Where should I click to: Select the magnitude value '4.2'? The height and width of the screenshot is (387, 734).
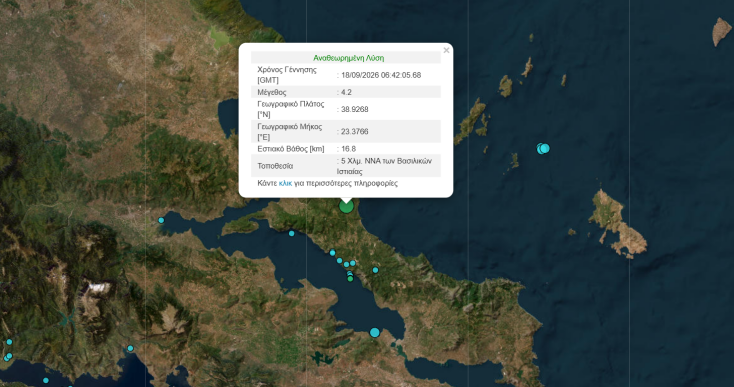coord(346,92)
